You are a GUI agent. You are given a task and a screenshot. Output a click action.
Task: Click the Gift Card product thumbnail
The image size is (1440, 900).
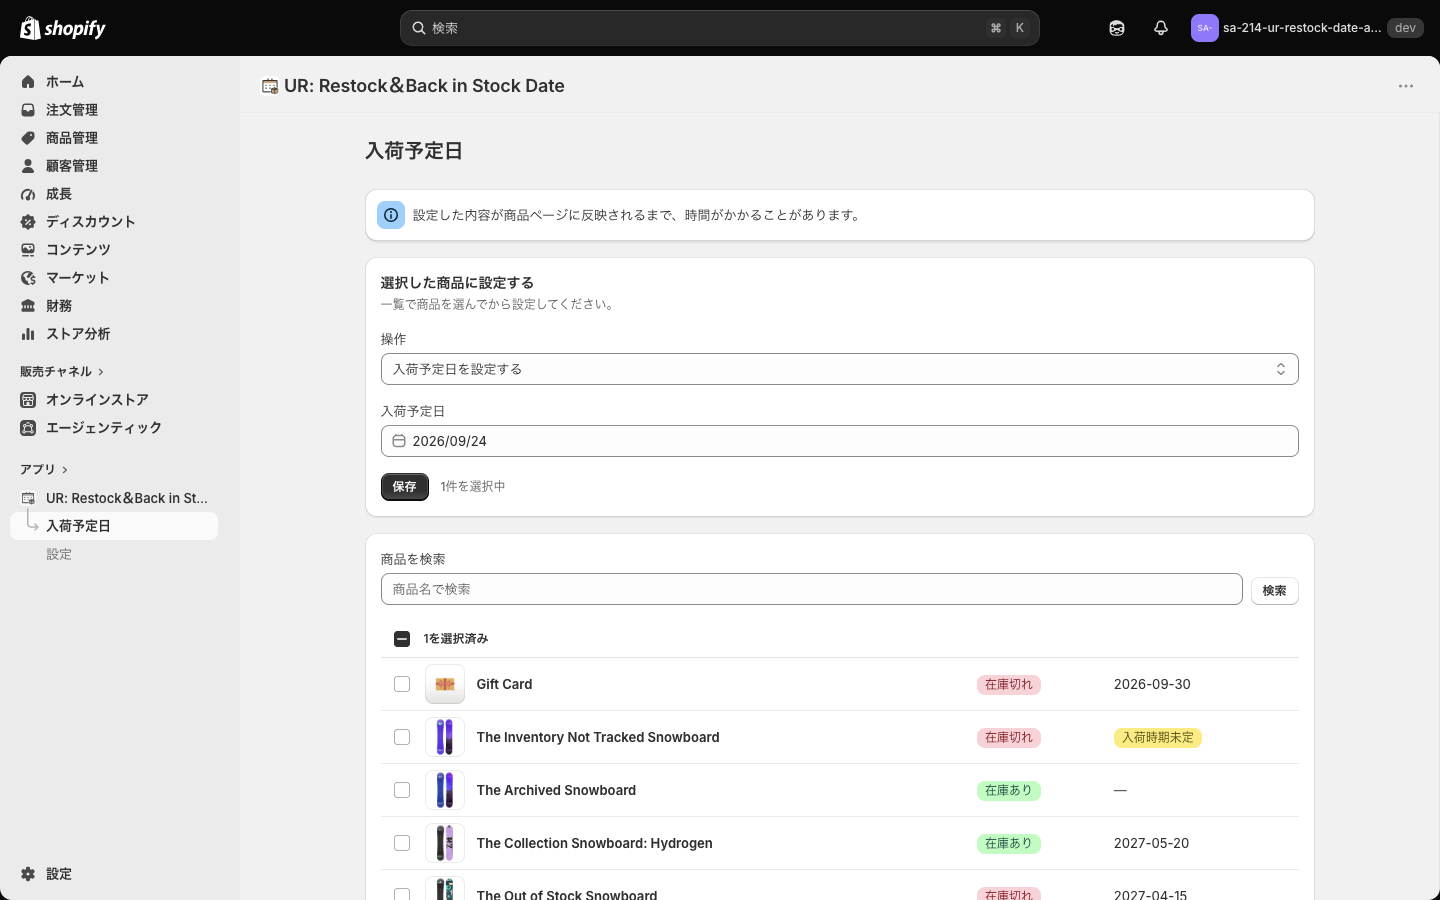coord(445,684)
